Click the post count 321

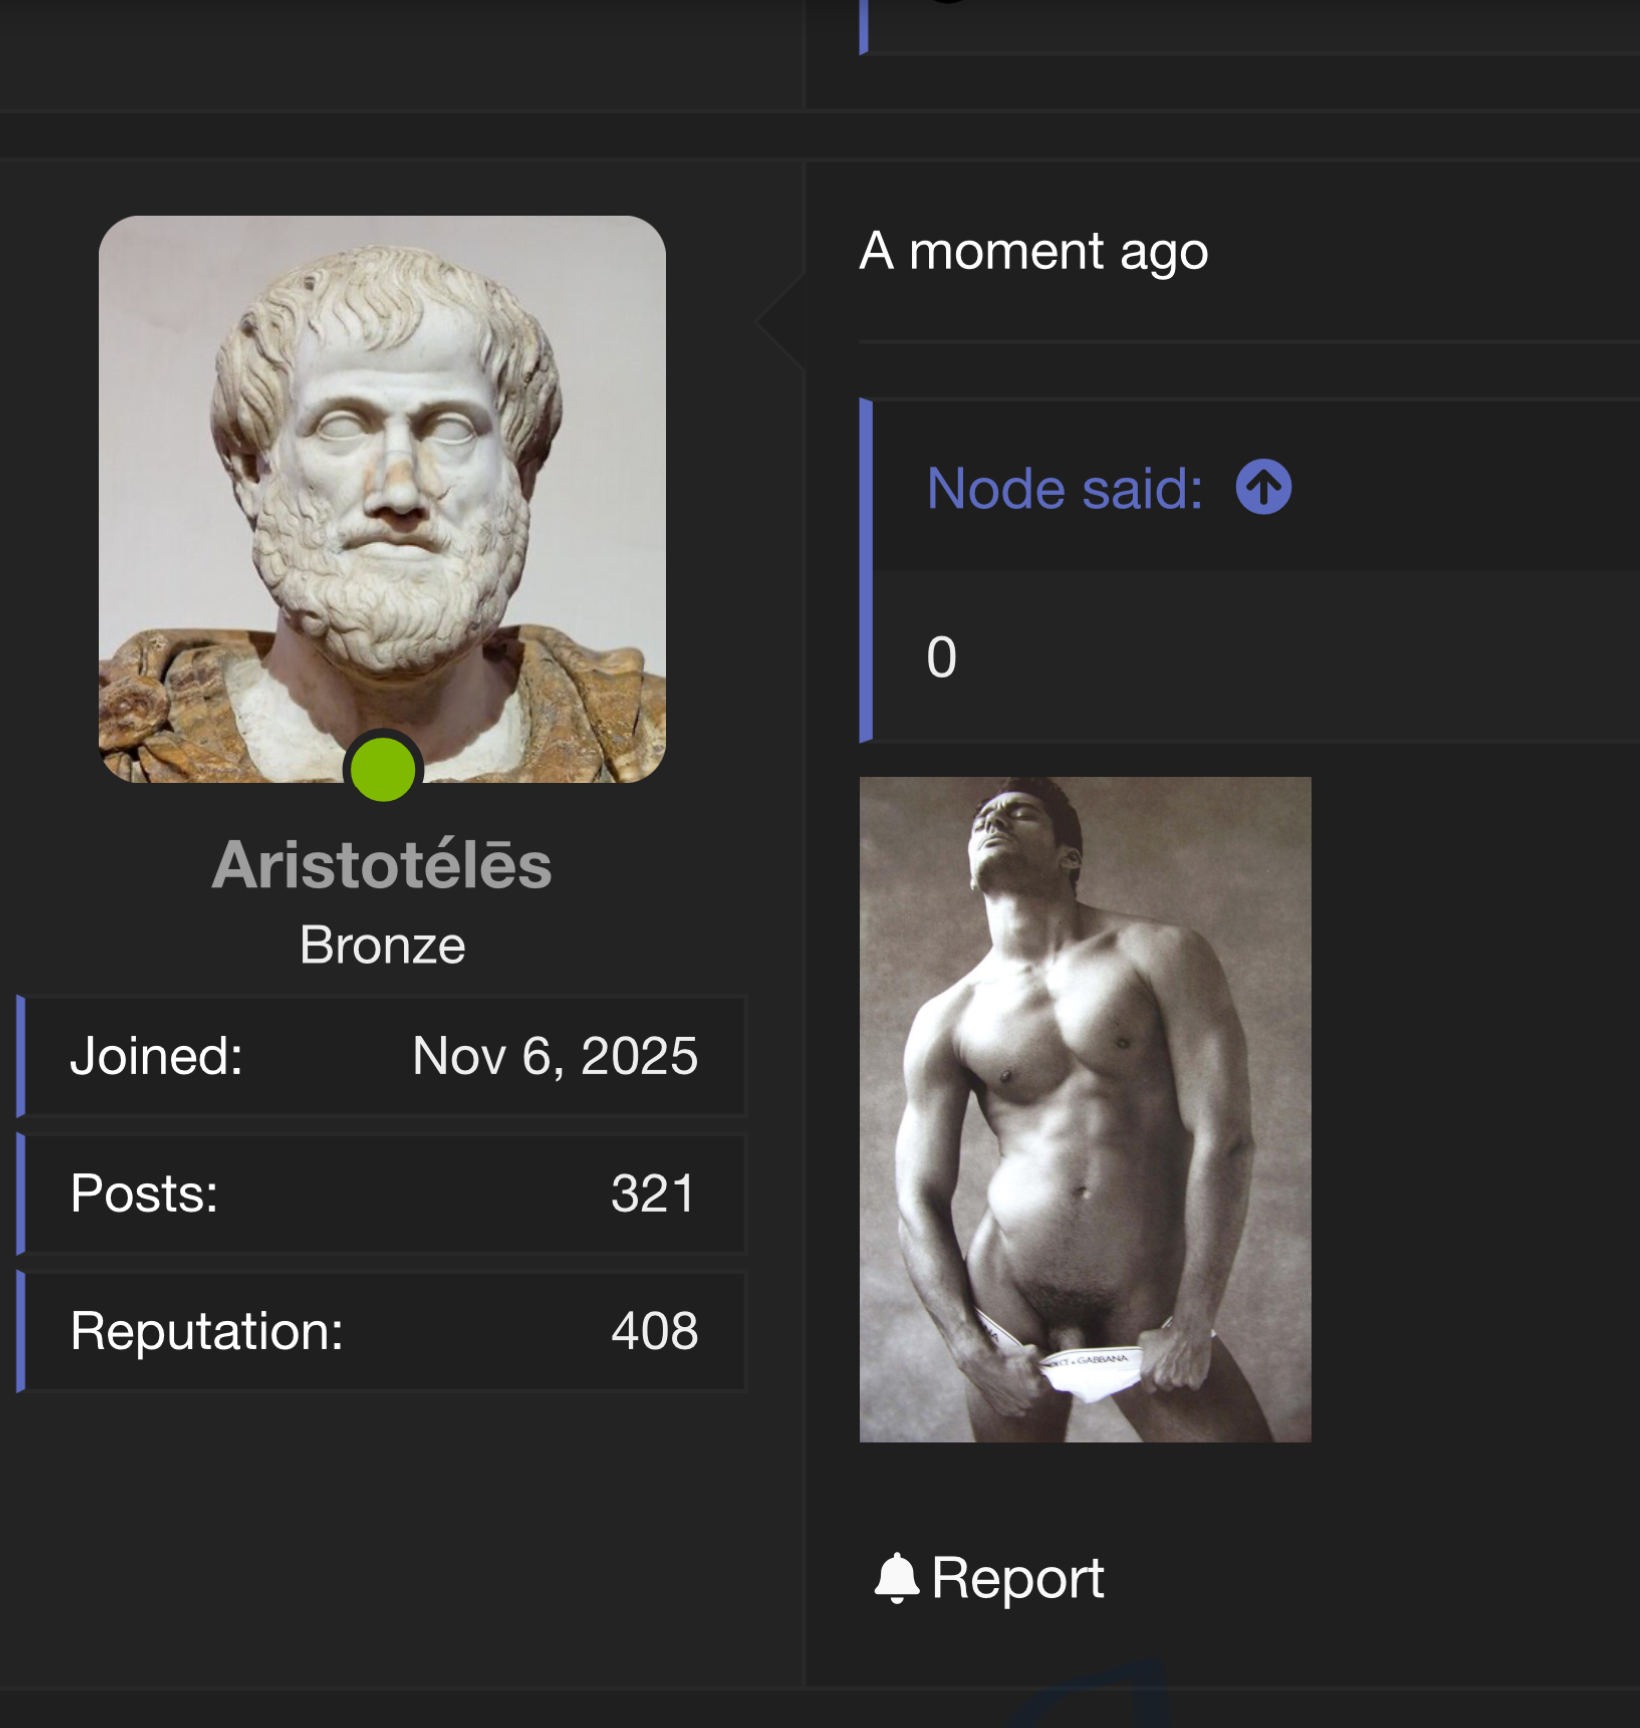click(x=653, y=1193)
